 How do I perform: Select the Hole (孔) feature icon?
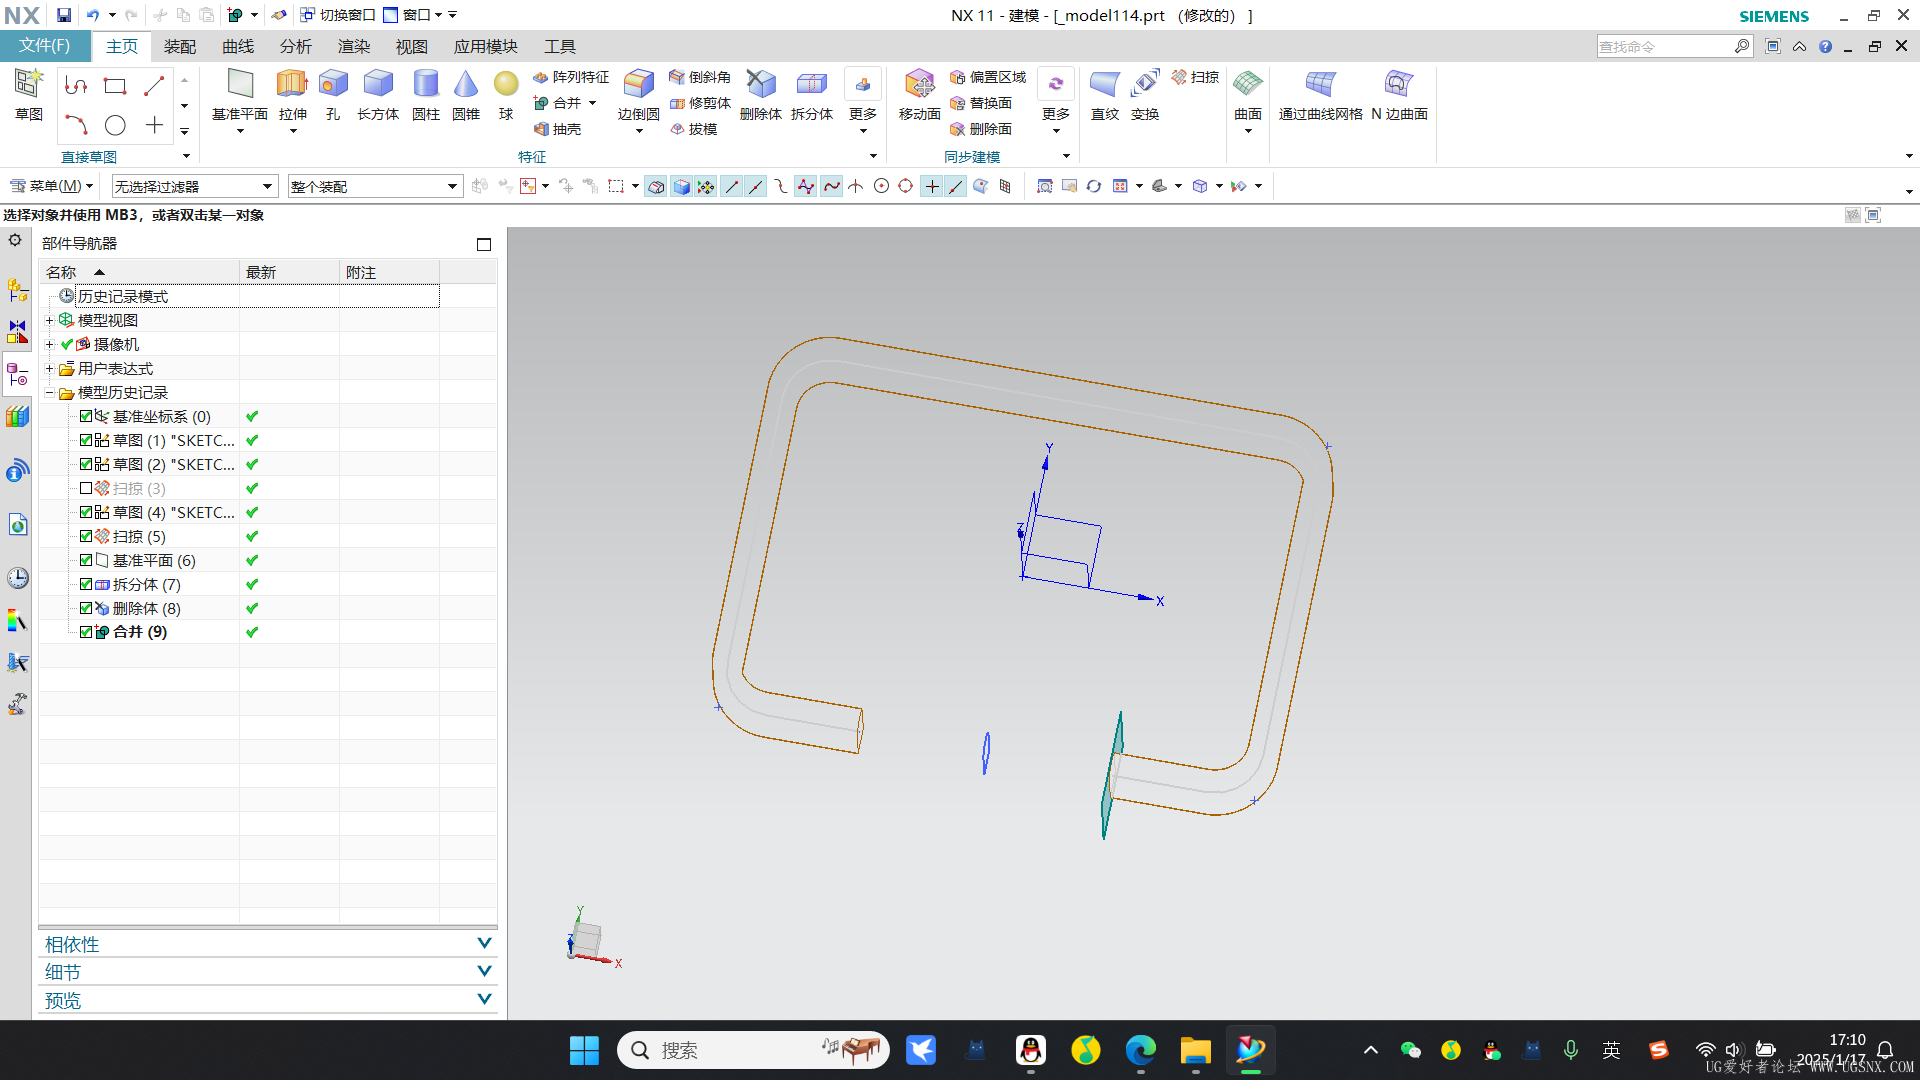[x=333, y=95]
